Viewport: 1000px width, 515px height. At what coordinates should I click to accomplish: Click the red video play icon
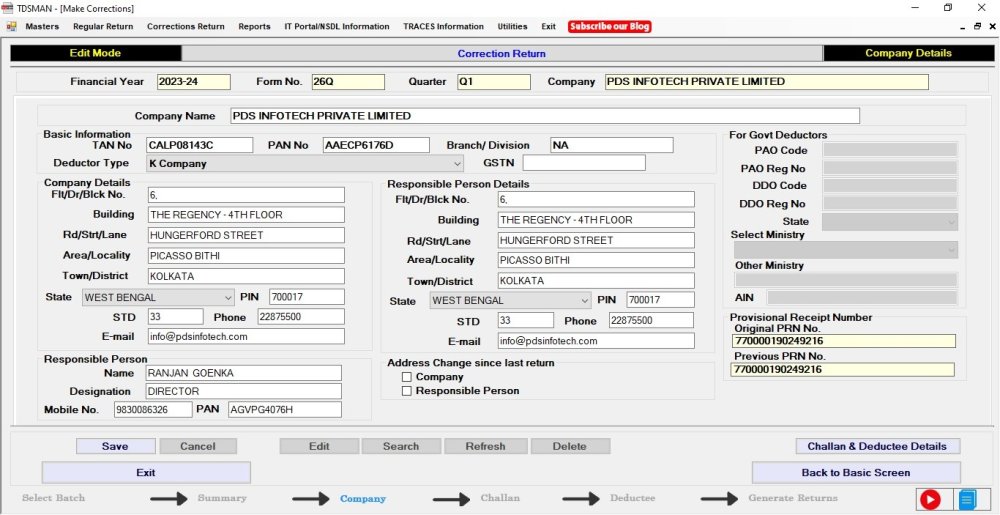click(x=930, y=499)
